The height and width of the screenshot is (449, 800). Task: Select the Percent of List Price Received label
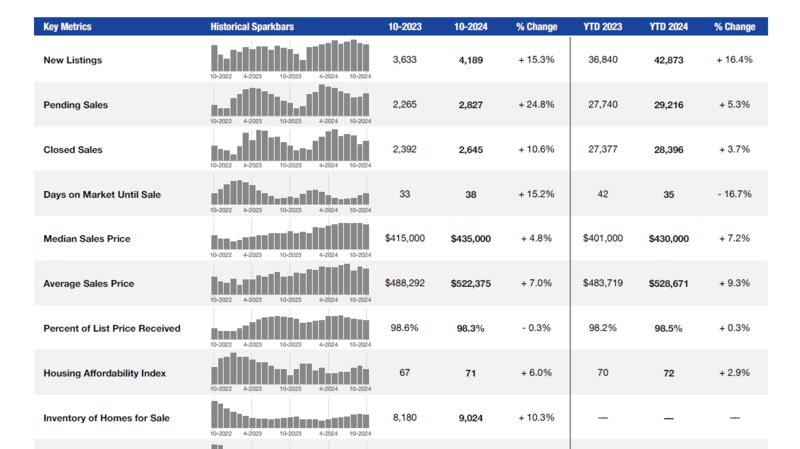(112, 328)
